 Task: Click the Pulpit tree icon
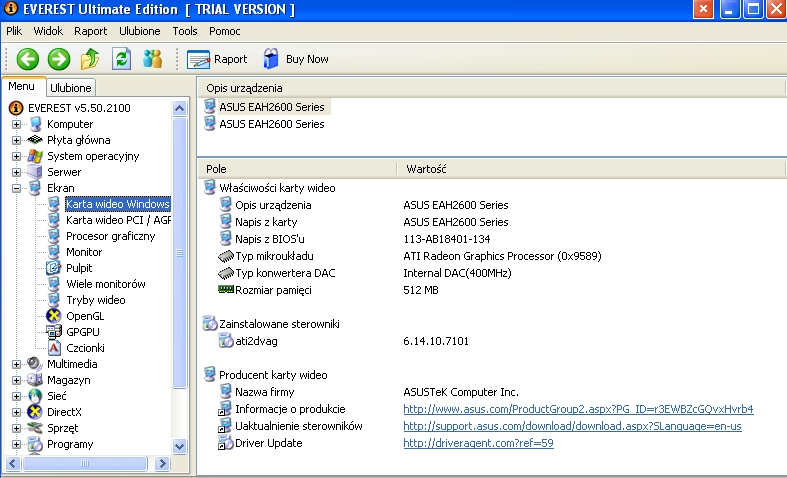[54, 268]
